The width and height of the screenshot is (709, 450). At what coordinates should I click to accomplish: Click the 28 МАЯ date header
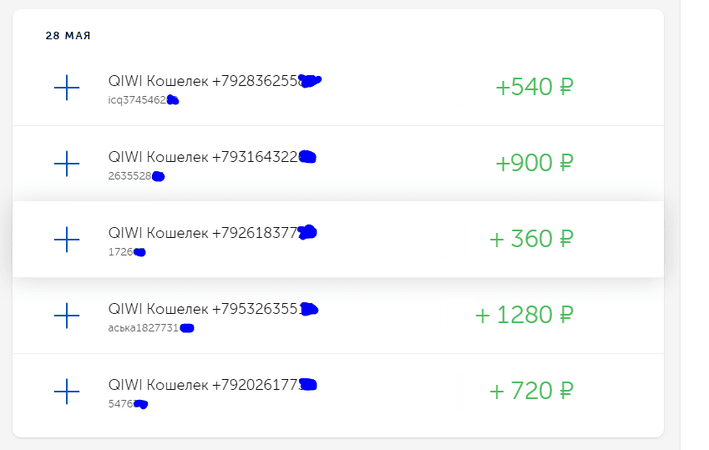click(x=68, y=36)
